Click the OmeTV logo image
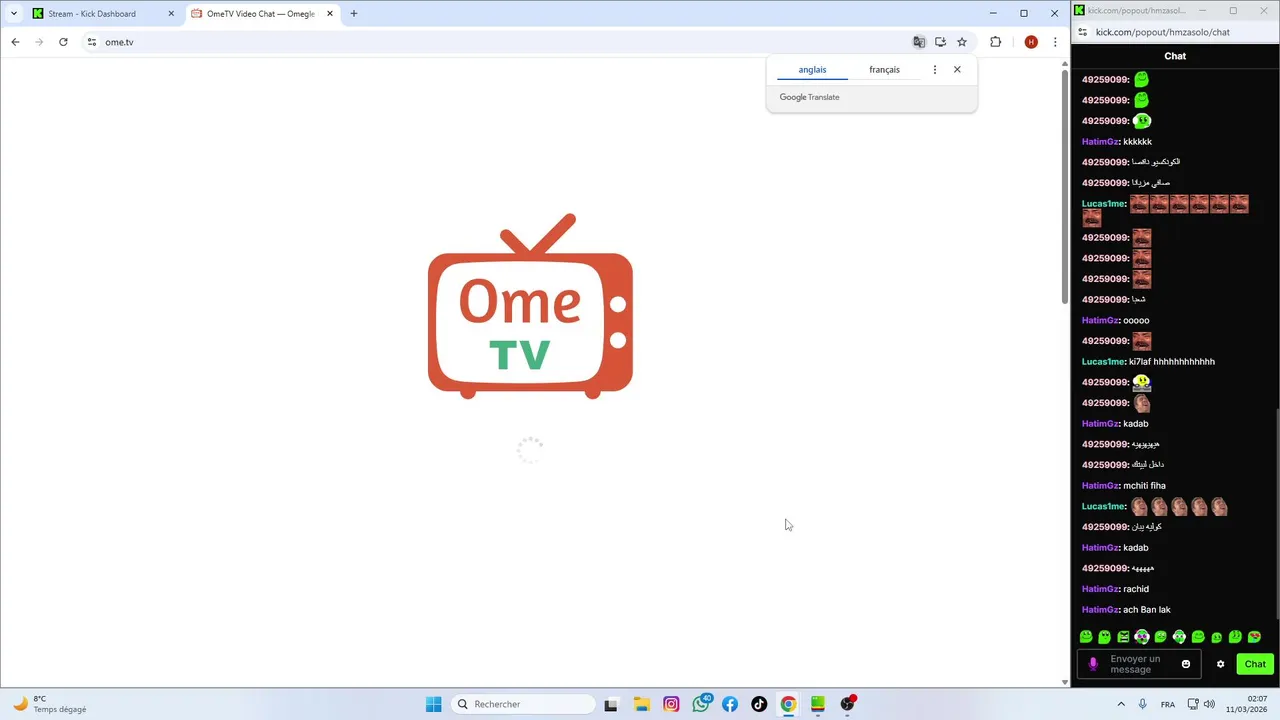 point(530,306)
